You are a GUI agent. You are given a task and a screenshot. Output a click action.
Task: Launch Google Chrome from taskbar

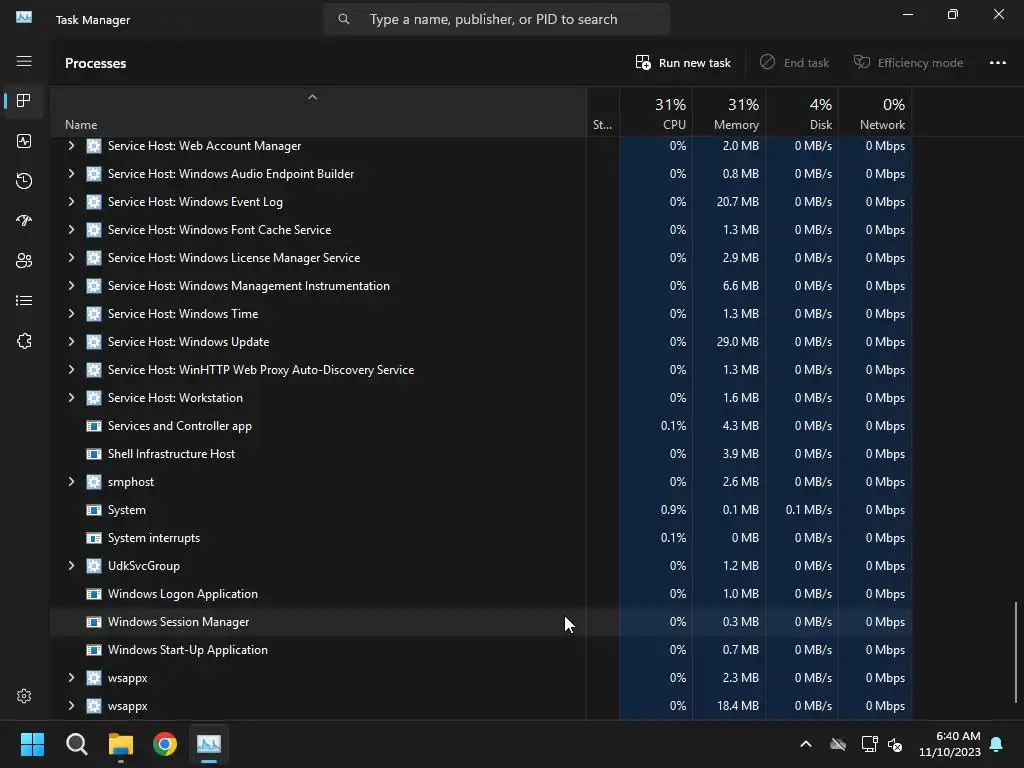pyautogui.click(x=165, y=744)
